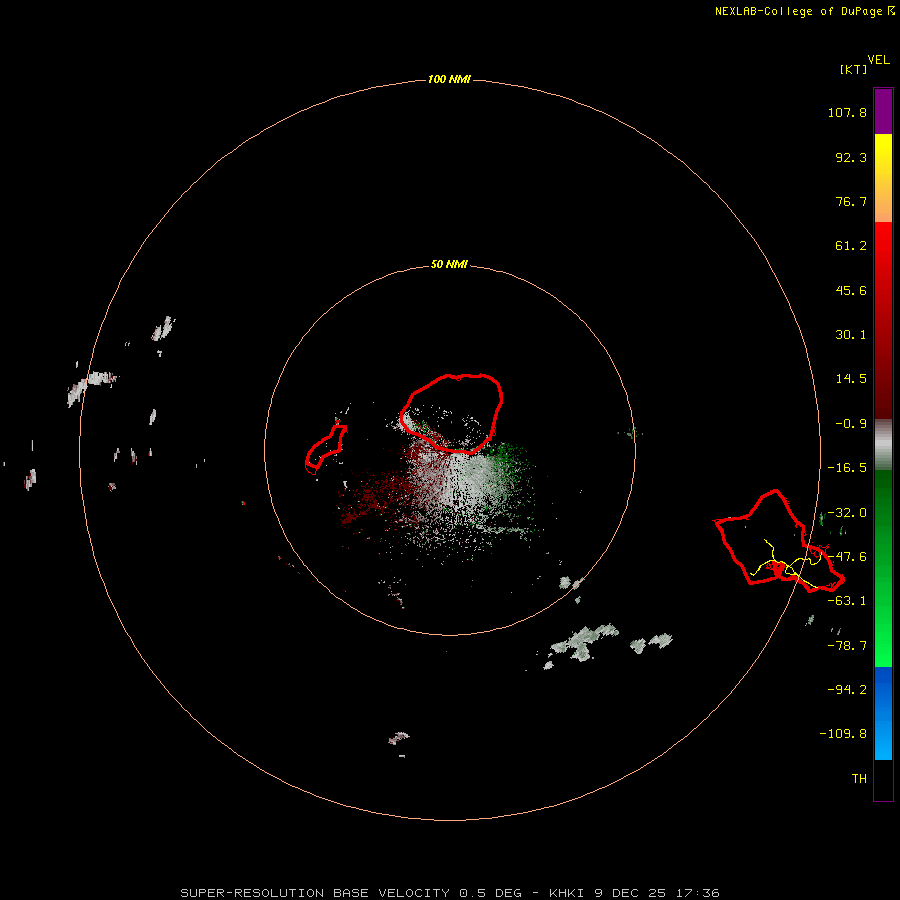Click the 76.7 legend value

851,201
